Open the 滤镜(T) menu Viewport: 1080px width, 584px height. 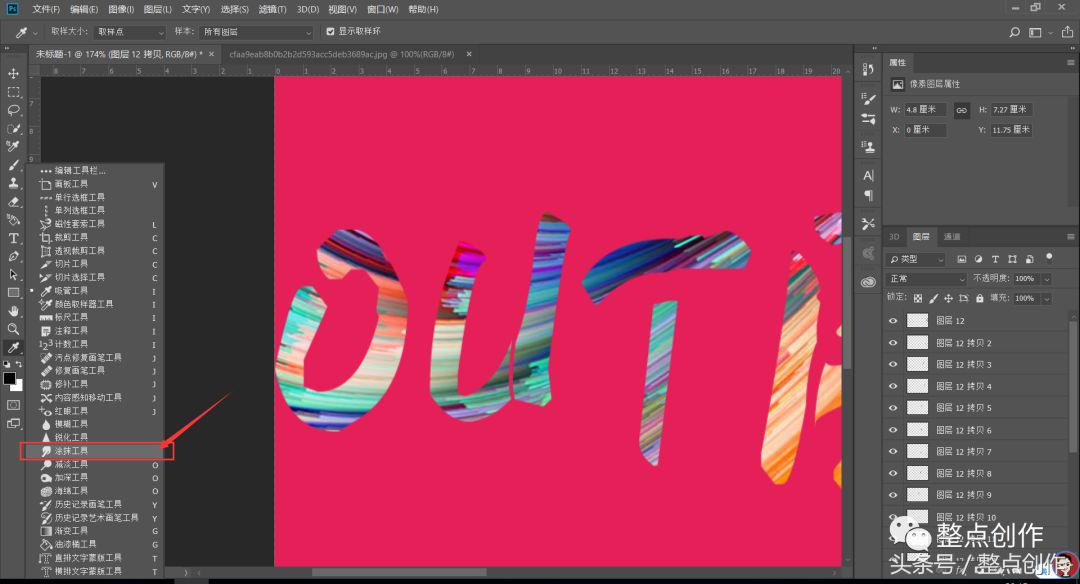click(x=272, y=9)
